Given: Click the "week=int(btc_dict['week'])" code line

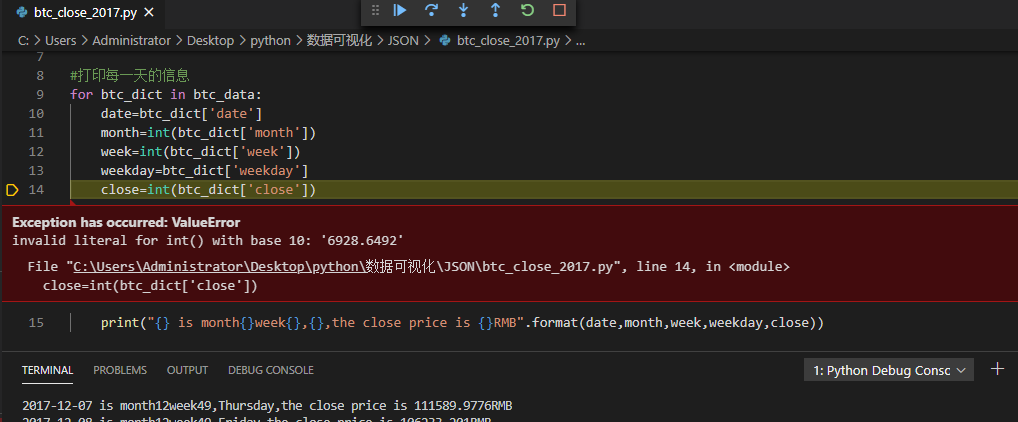Looking at the screenshot, I should pos(201,152).
